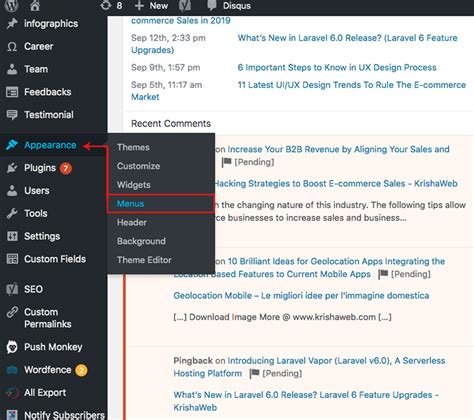Viewport: 474px width, 420px height.
Task: Open 10 Brilliant Ideas for Geolocation Apps link
Action: click(336, 261)
